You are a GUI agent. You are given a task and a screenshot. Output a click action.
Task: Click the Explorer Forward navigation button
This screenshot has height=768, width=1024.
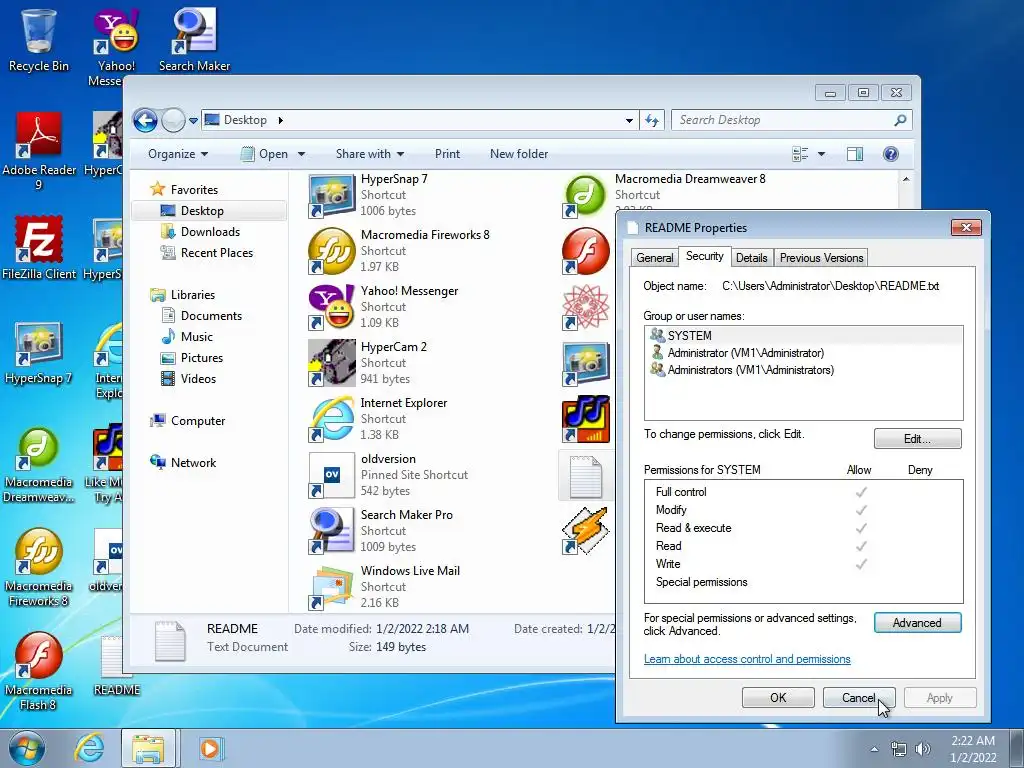[173, 120]
